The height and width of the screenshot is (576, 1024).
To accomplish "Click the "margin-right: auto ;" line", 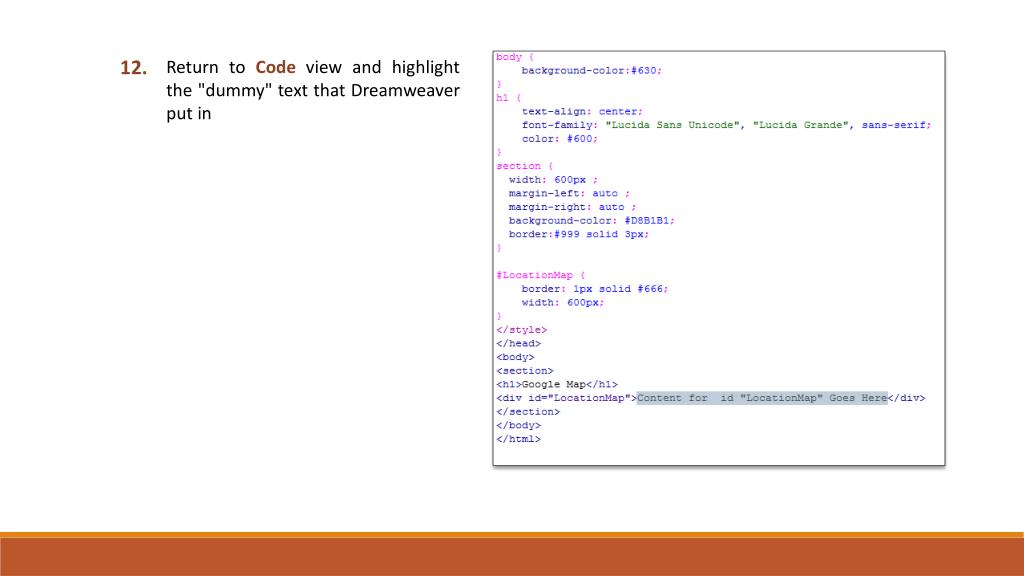I will point(572,207).
